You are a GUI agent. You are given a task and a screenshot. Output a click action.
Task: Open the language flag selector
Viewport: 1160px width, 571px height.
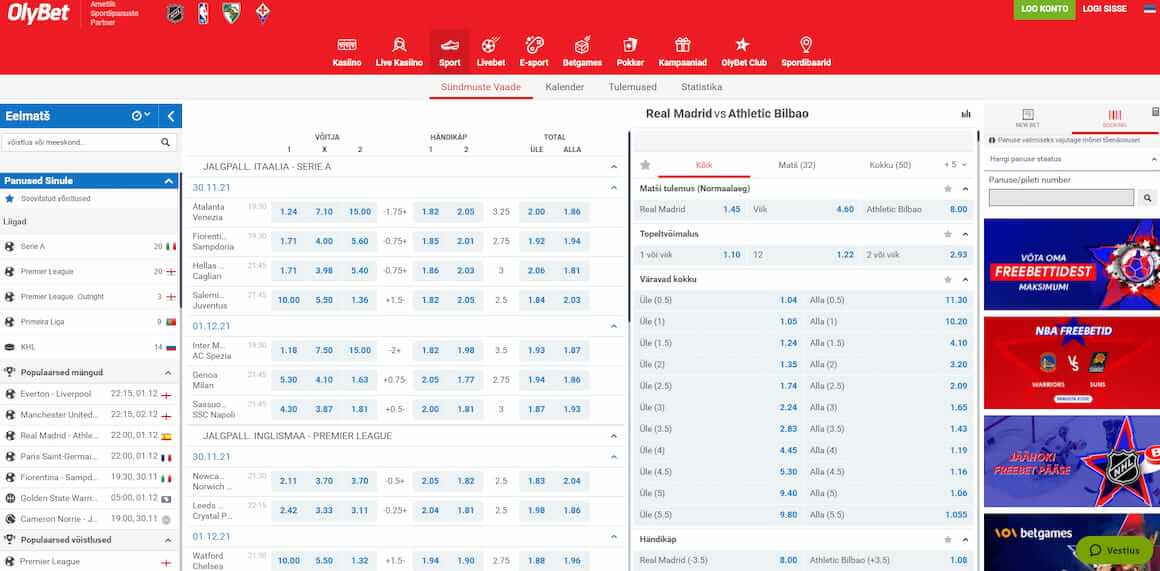(x=1149, y=9)
